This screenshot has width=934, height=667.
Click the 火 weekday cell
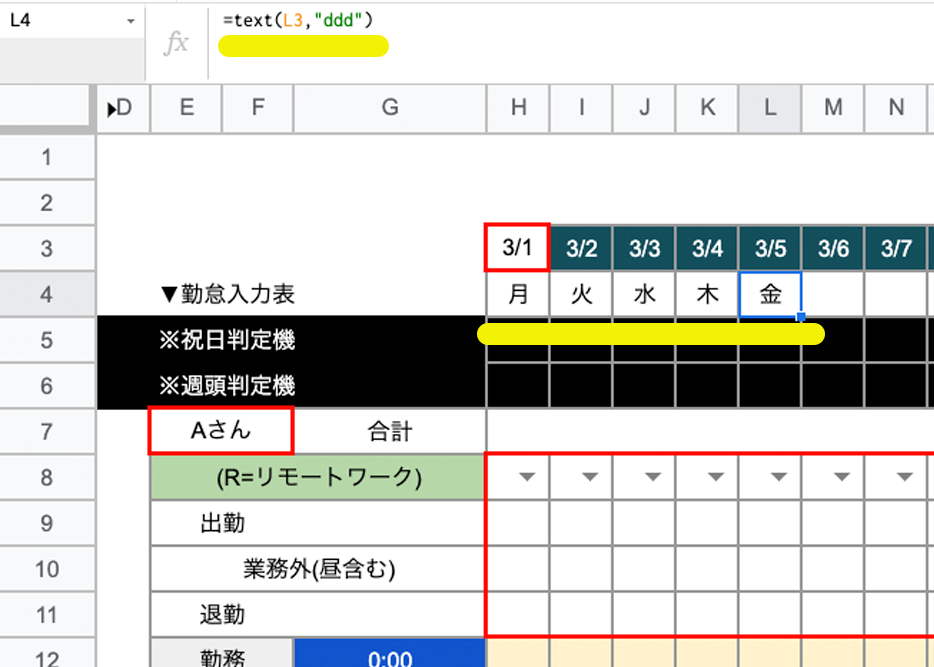(581, 294)
